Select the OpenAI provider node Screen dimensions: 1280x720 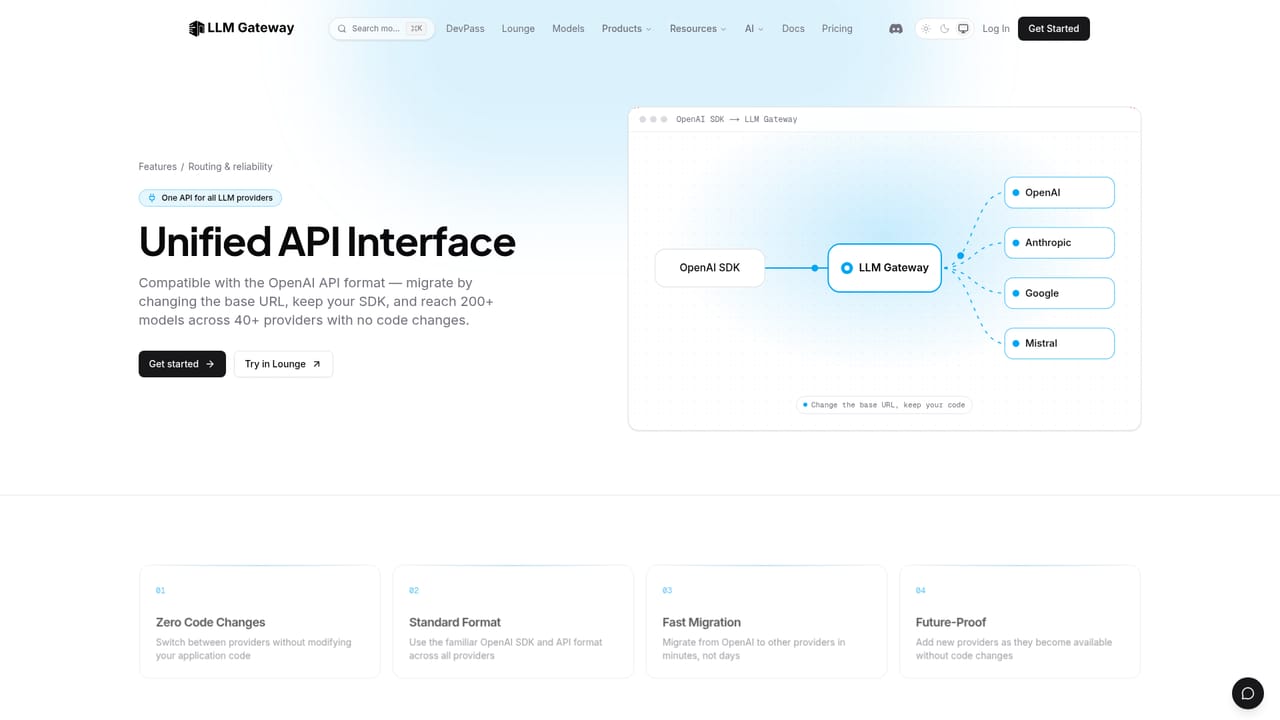1059,193
